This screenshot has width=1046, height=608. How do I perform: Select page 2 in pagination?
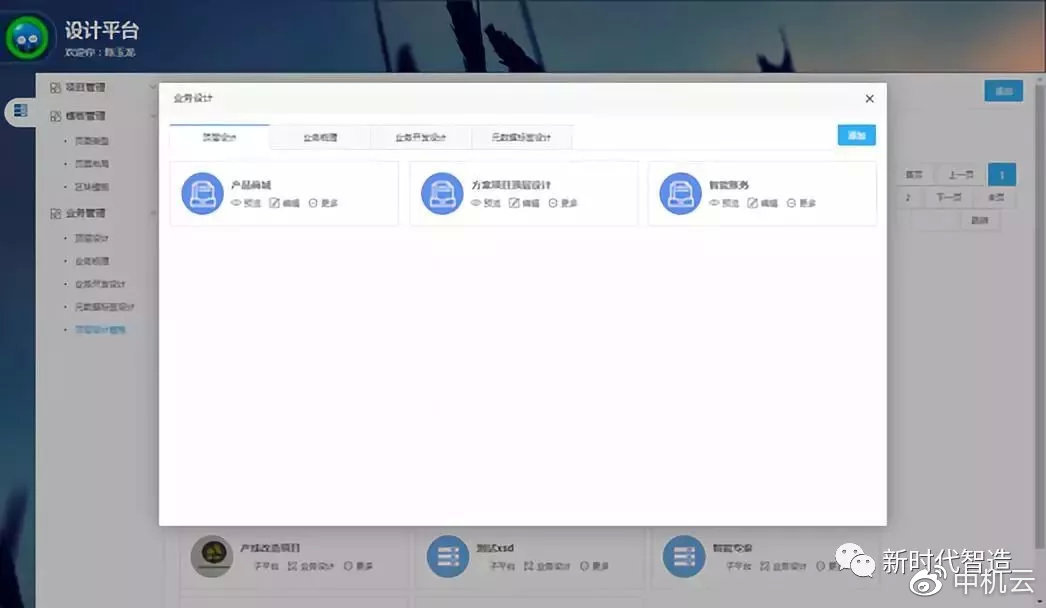pyautogui.click(x=908, y=198)
